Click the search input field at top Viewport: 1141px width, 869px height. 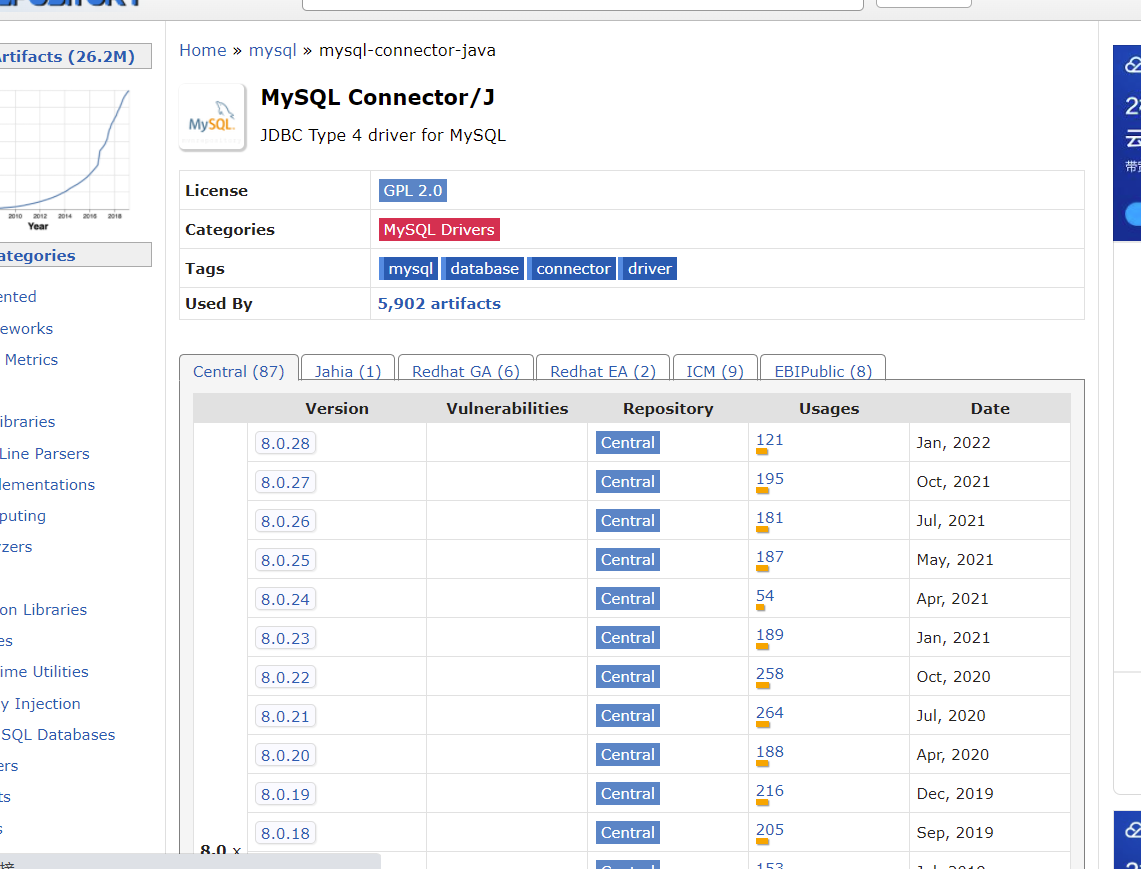(x=583, y=4)
